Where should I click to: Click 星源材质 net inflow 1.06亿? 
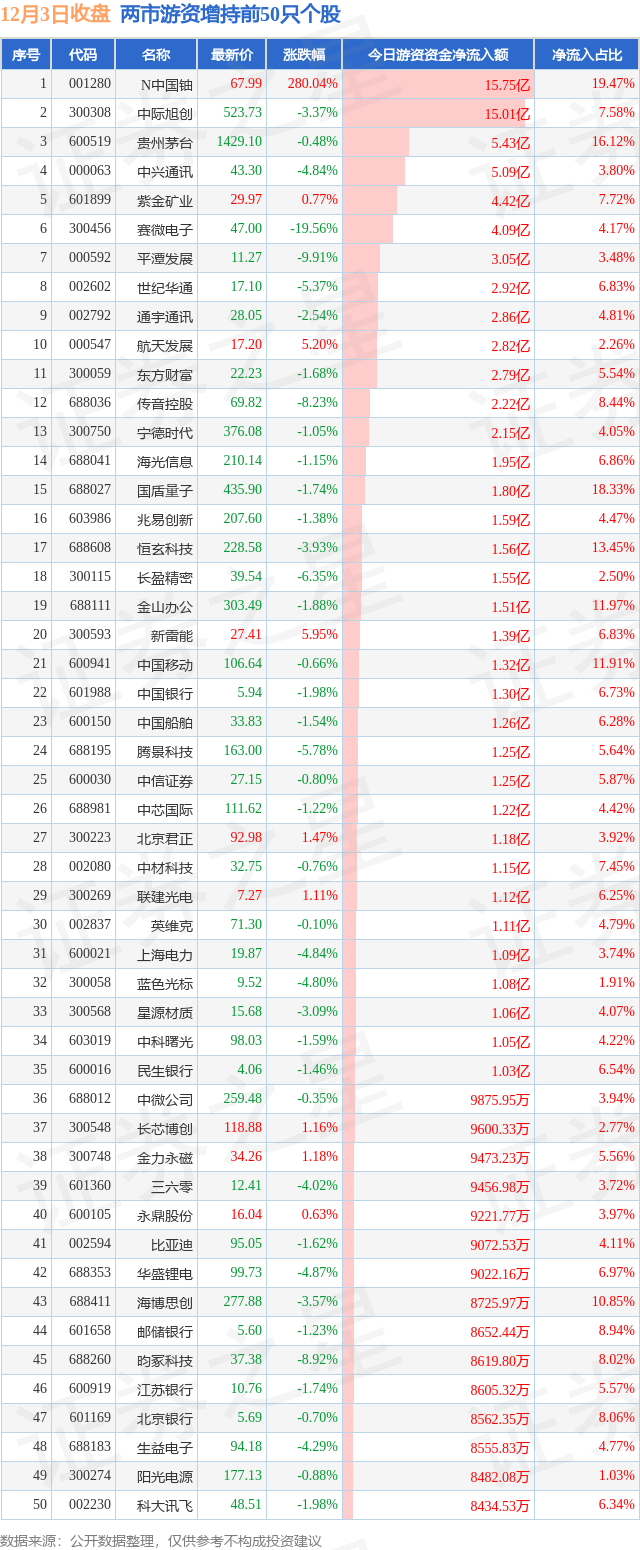click(510, 1013)
